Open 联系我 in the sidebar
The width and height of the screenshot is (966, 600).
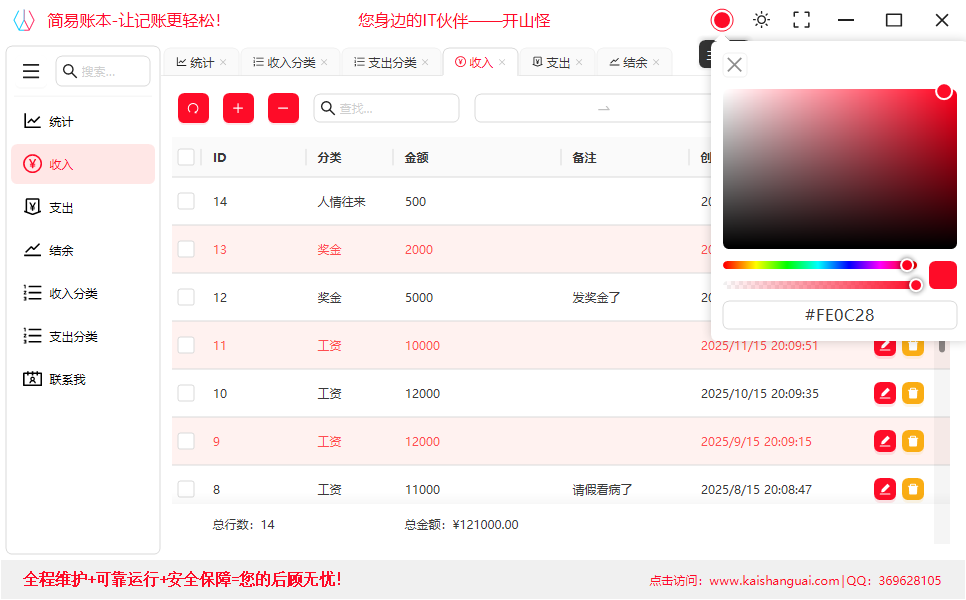(x=83, y=379)
